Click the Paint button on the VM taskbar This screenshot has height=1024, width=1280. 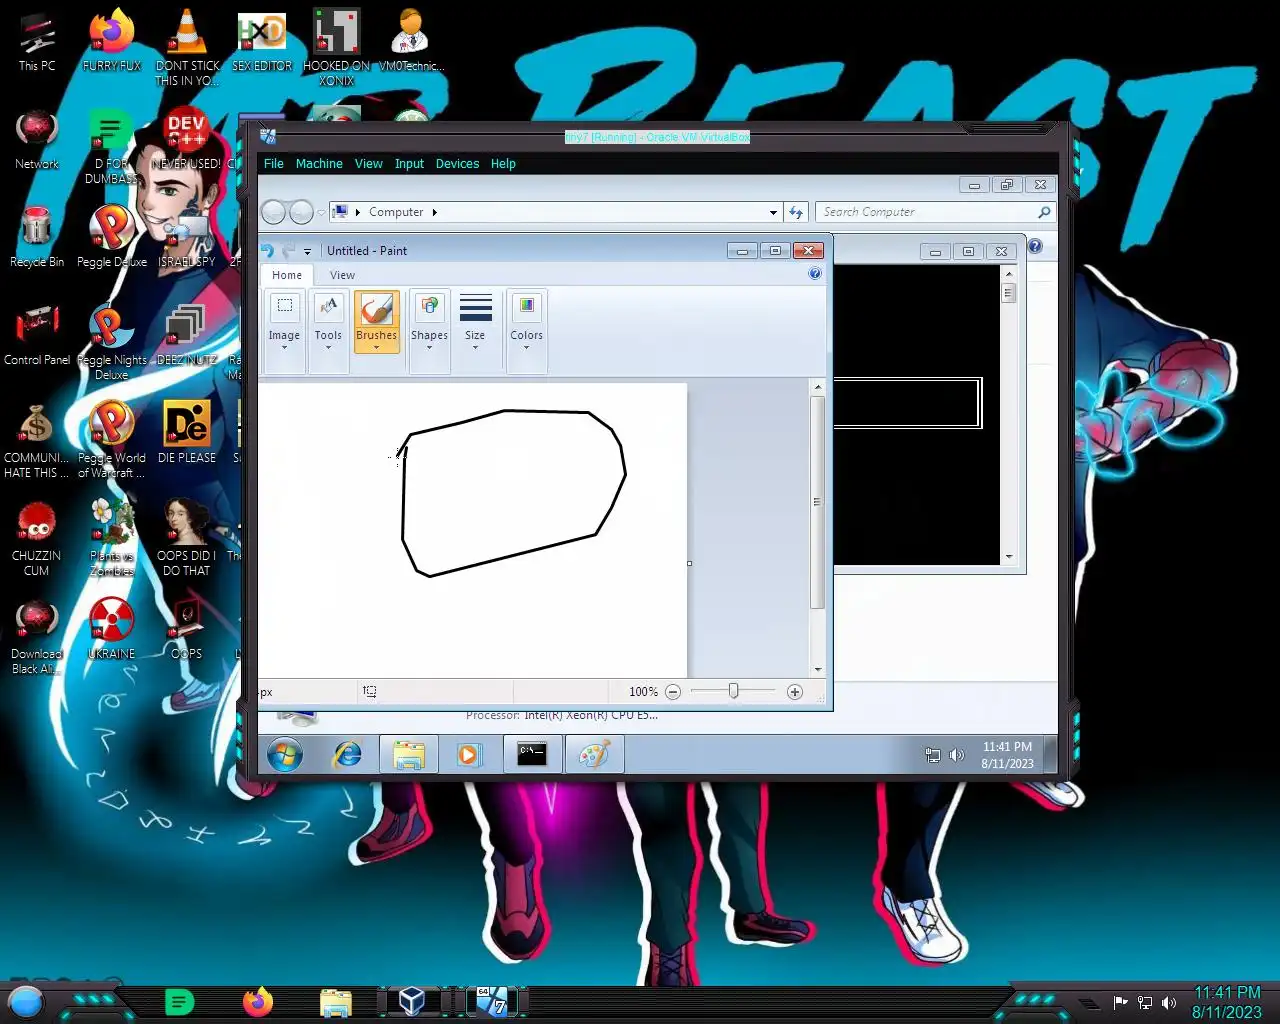pyautogui.click(x=595, y=755)
